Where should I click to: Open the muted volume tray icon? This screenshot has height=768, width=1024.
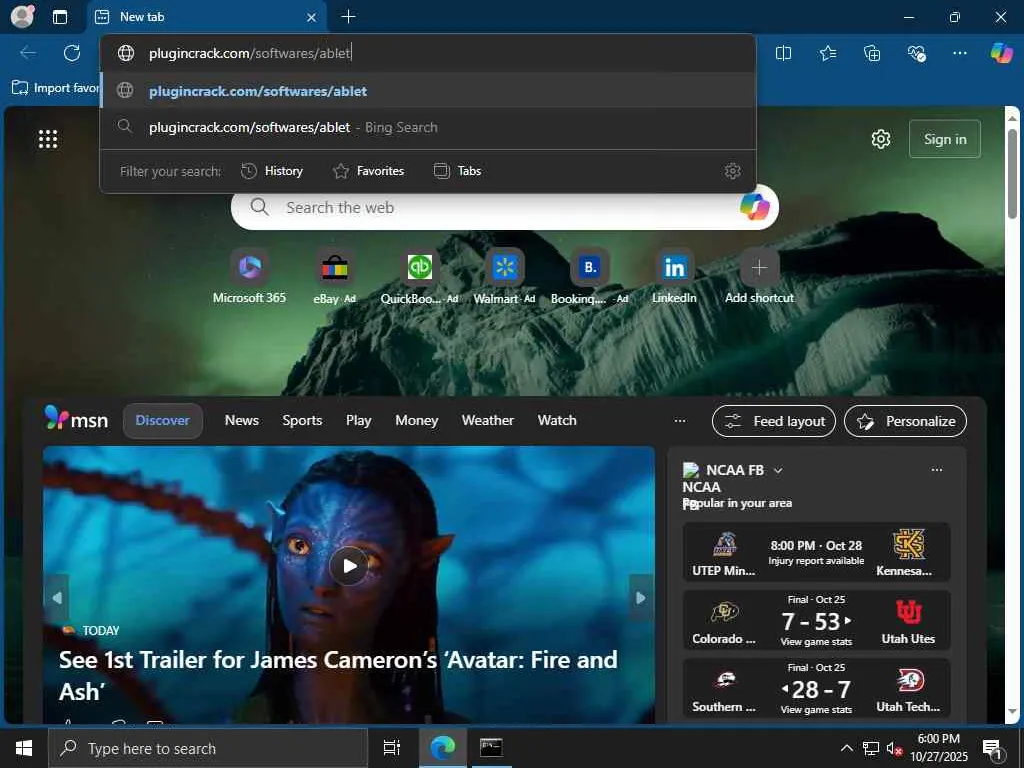coord(895,748)
